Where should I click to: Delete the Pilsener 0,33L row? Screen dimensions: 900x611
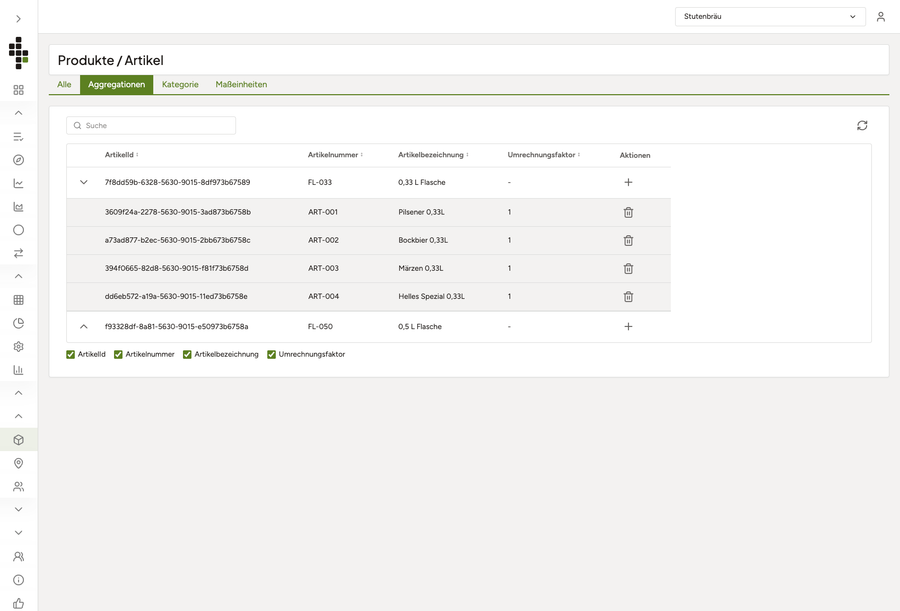pyautogui.click(x=628, y=212)
